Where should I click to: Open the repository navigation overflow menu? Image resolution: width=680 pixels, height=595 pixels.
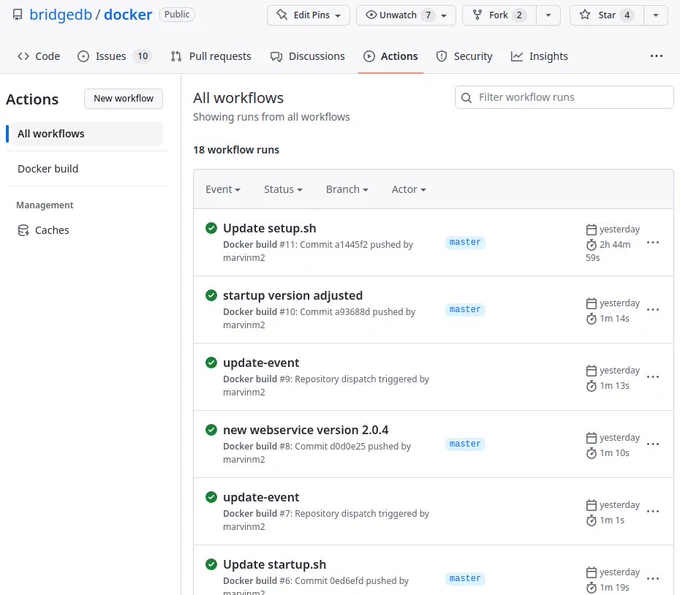pos(656,56)
